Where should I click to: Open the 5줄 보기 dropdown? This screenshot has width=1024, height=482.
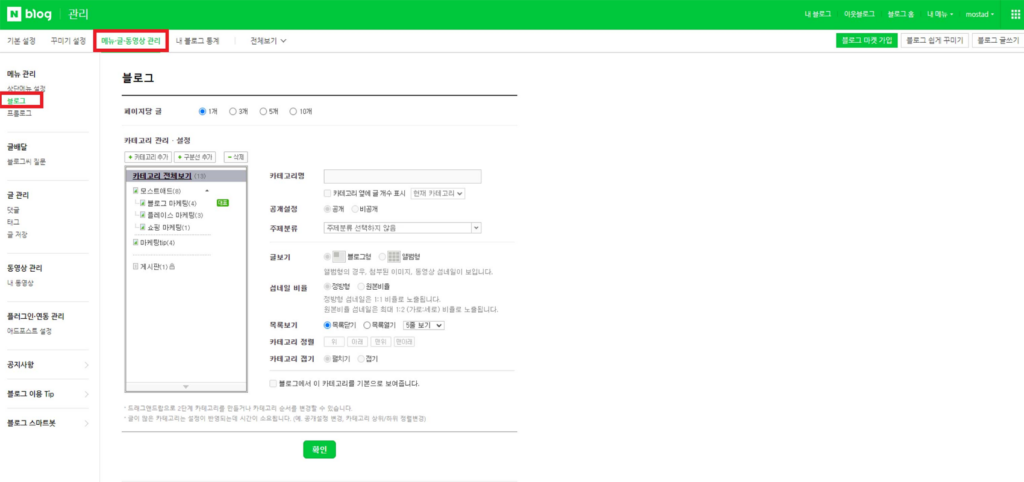[426, 325]
